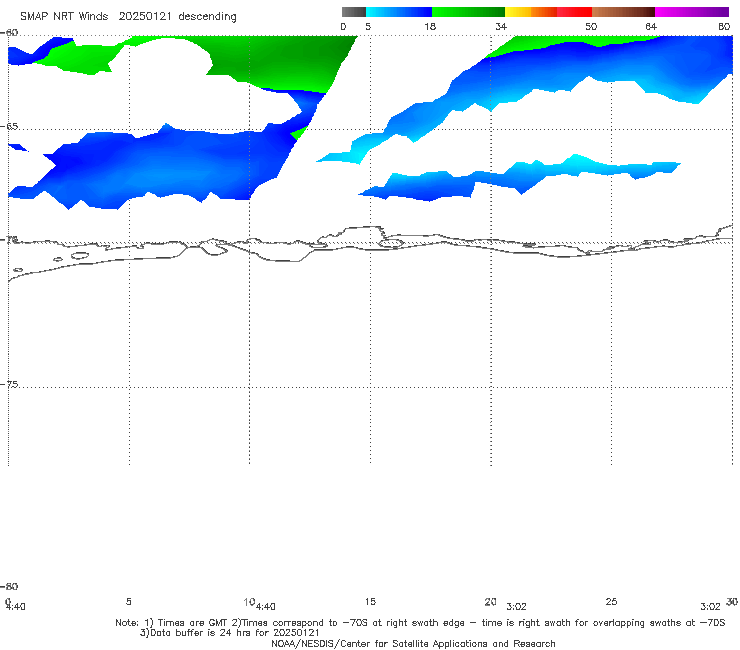Screen dimensions: 740x650
Task: Select the magenta-purple segment of the color bar
Action: [692, 12]
